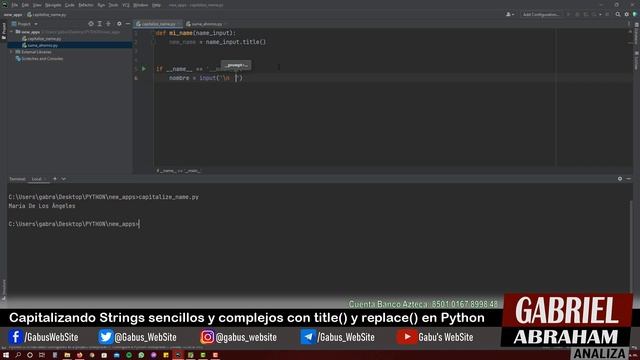Open File Explorer from taskbar
The image size is (640, 360).
pyautogui.click(x=67, y=355)
